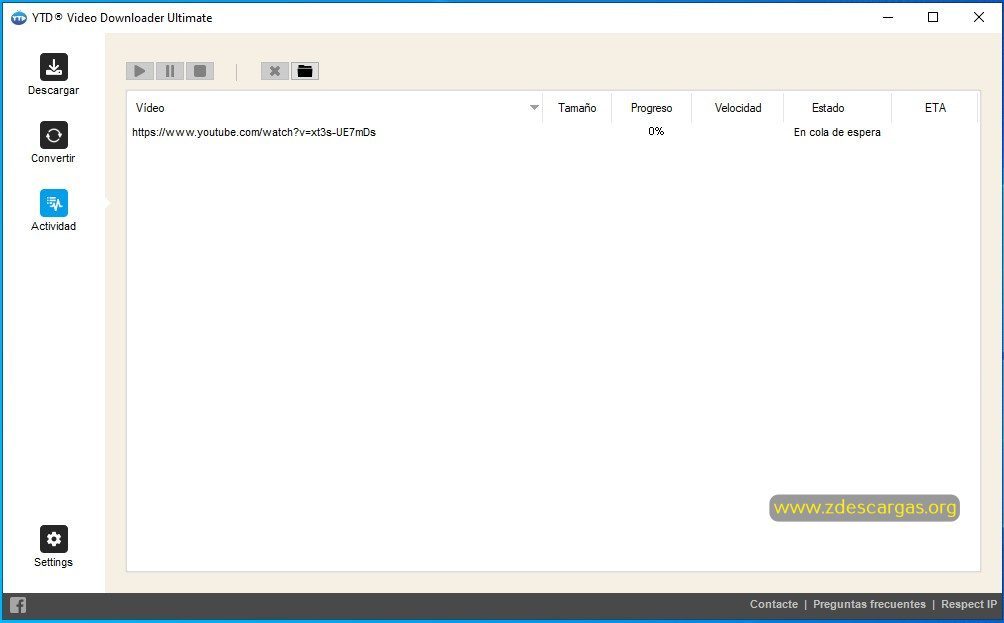Viewport: 1004px width, 623px height.
Task: Open the download folder icon
Action: [305, 71]
